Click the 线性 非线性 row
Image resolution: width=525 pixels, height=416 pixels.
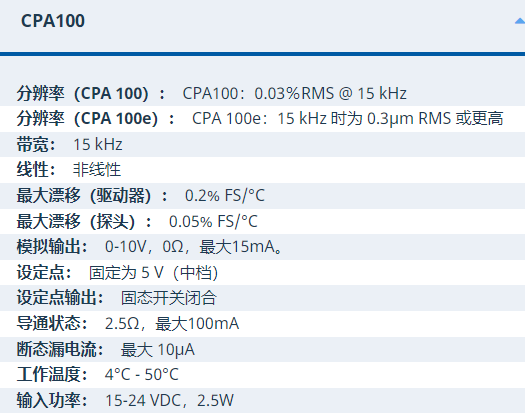(262, 170)
